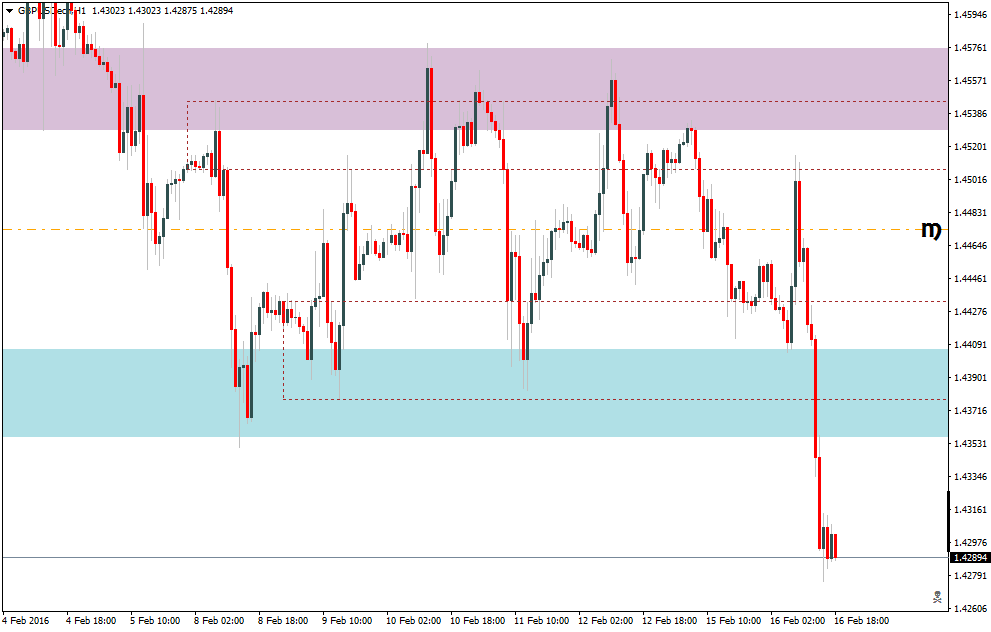Click price label 1.44091 on the axis

tap(970, 344)
